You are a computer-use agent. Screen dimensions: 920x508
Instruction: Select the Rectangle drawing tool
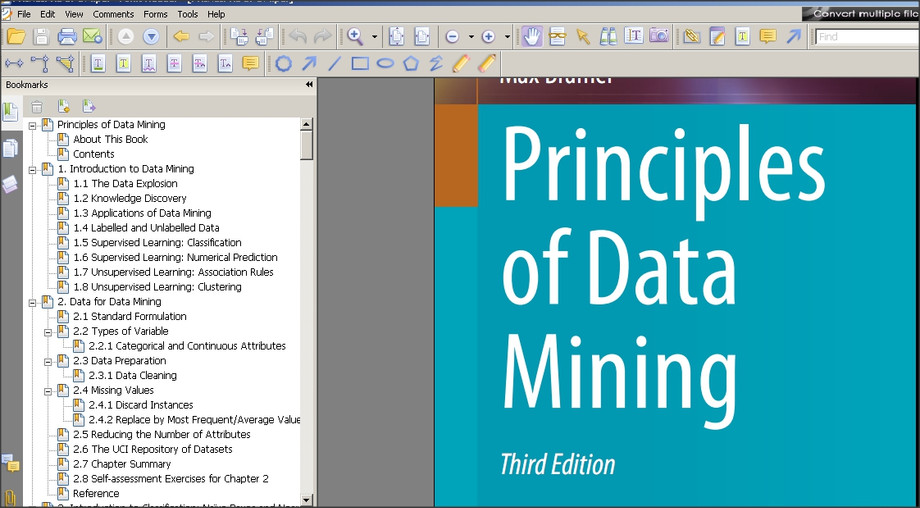360,64
